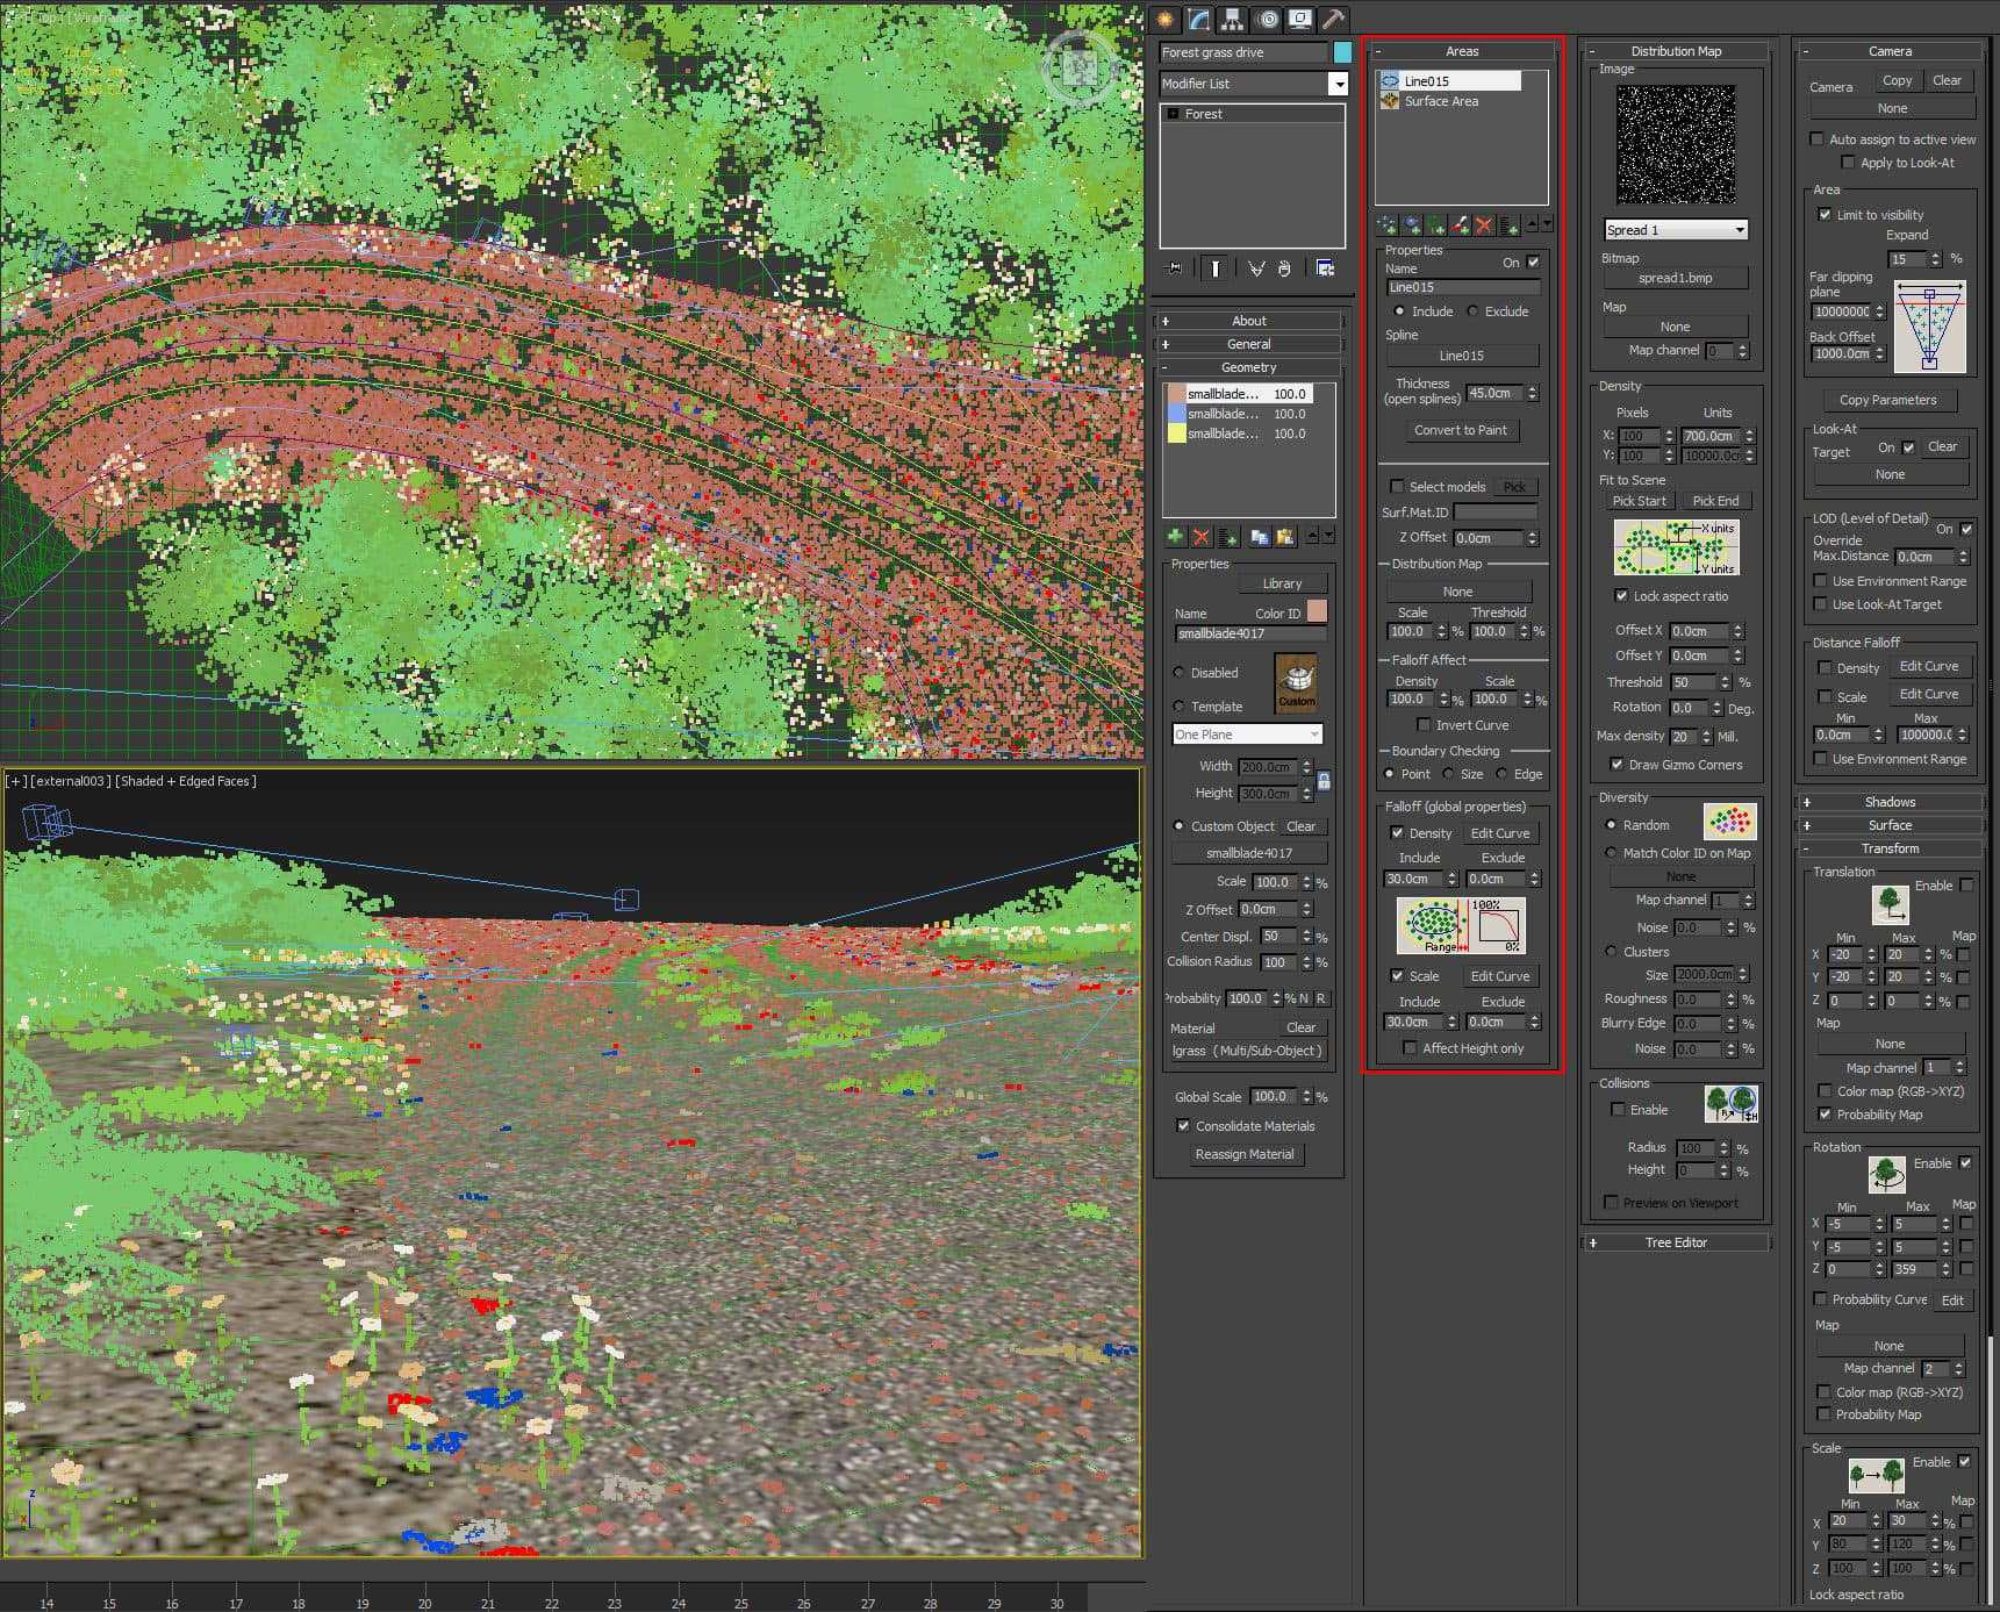The width and height of the screenshot is (2000, 1612).
Task: Expand the About rollout
Action: point(1249,320)
